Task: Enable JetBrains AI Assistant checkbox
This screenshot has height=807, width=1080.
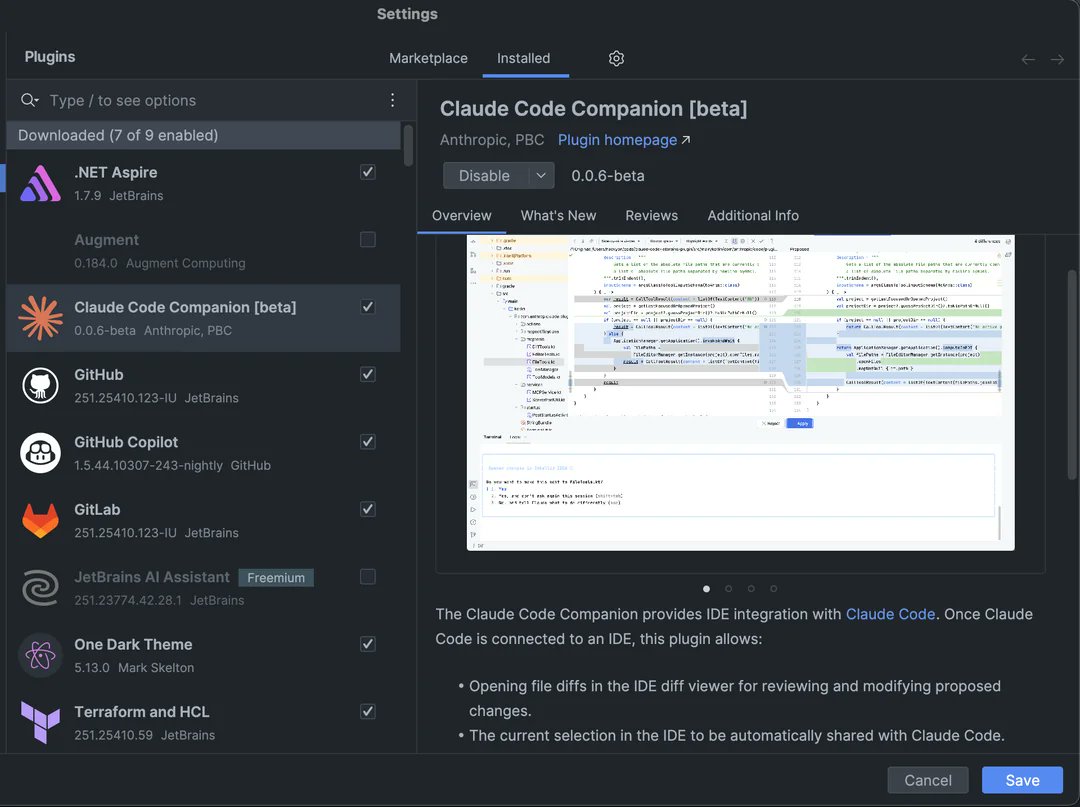Action: click(368, 577)
